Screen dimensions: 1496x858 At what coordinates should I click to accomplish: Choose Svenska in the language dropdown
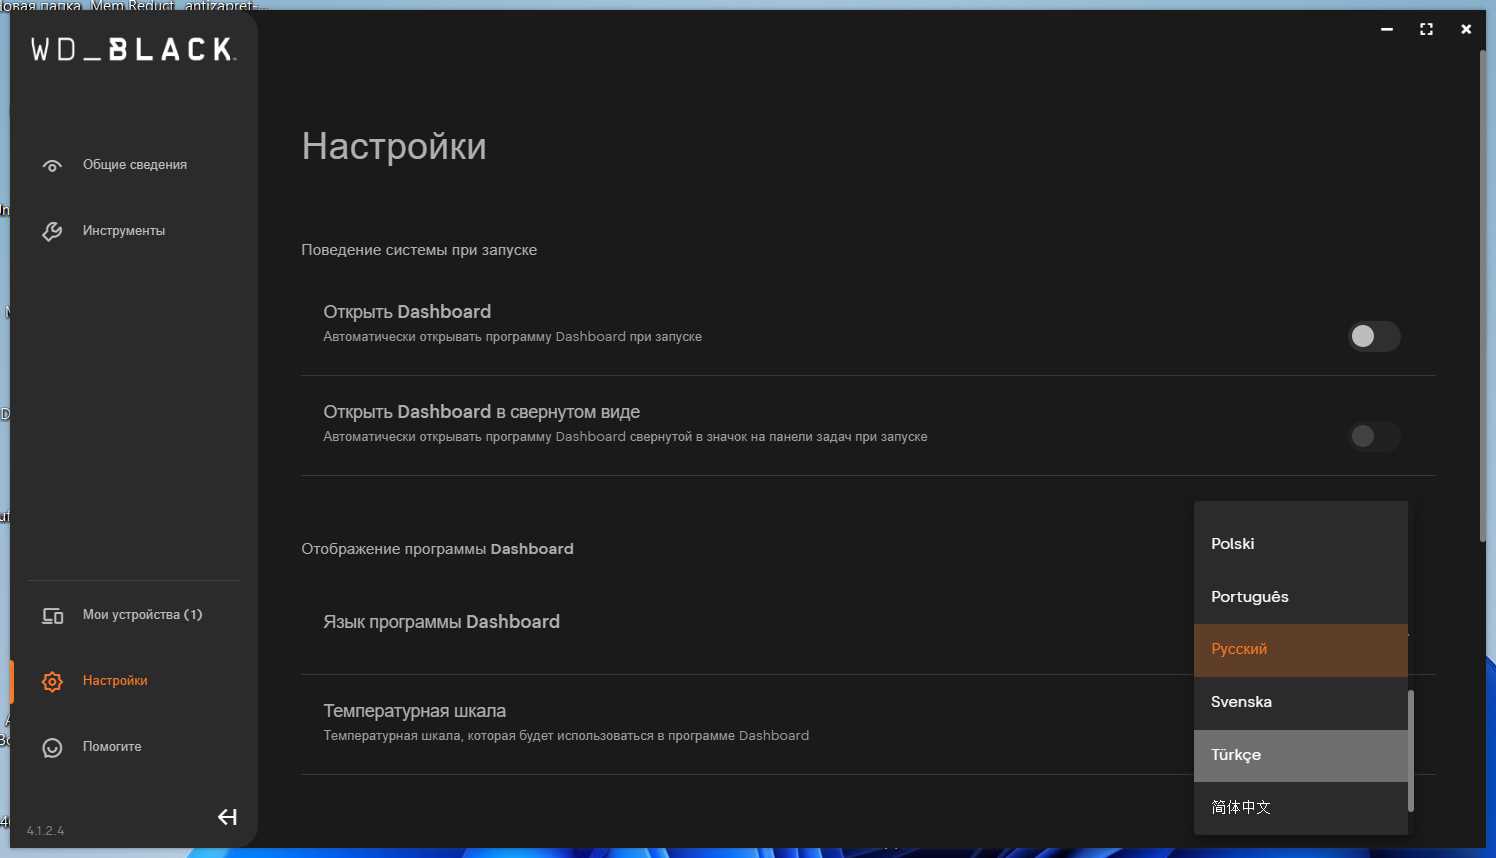[x=1301, y=702]
